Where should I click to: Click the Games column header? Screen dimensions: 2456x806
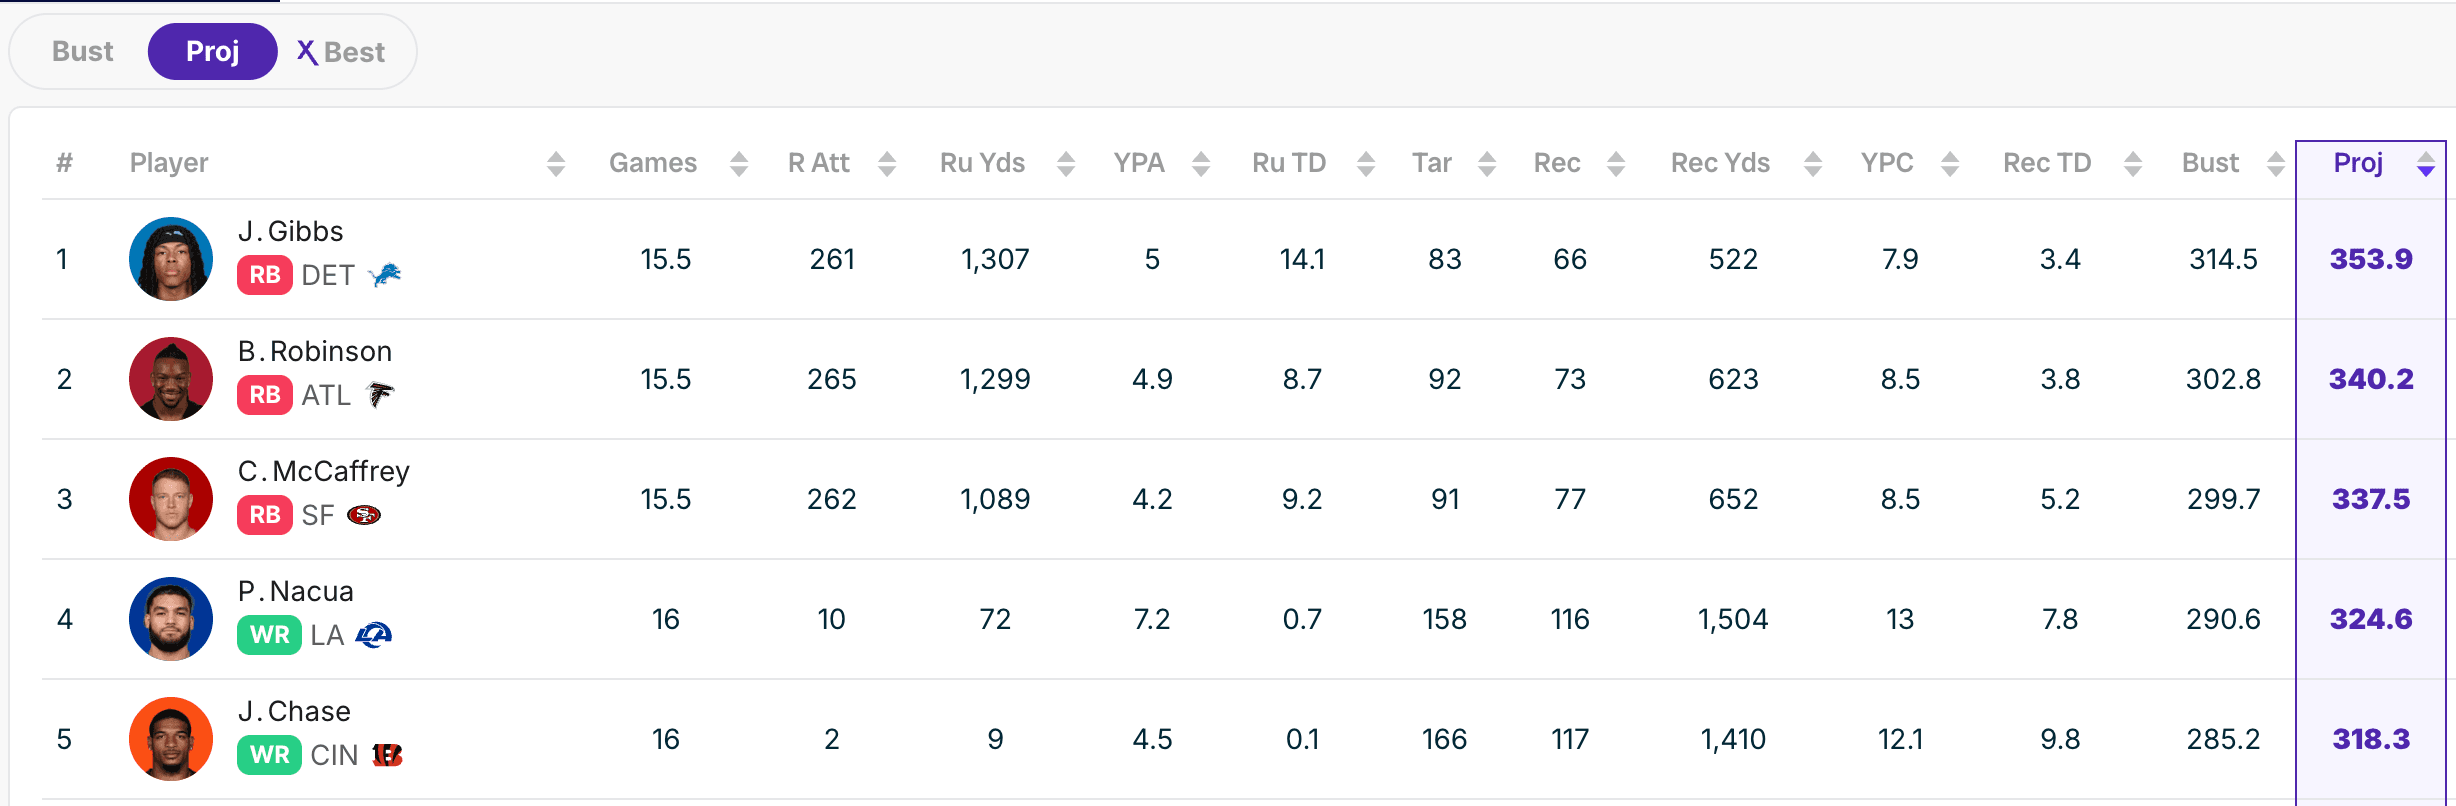[x=653, y=162]
